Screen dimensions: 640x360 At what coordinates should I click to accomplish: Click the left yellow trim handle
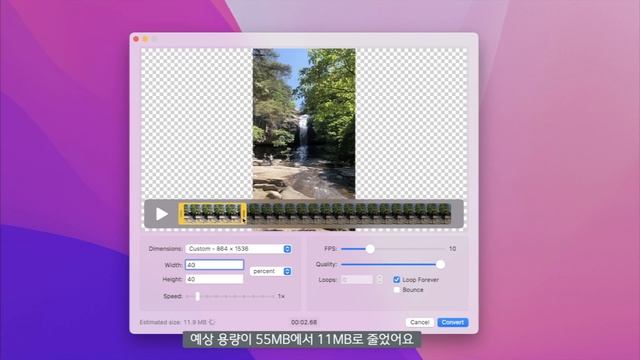181,214
